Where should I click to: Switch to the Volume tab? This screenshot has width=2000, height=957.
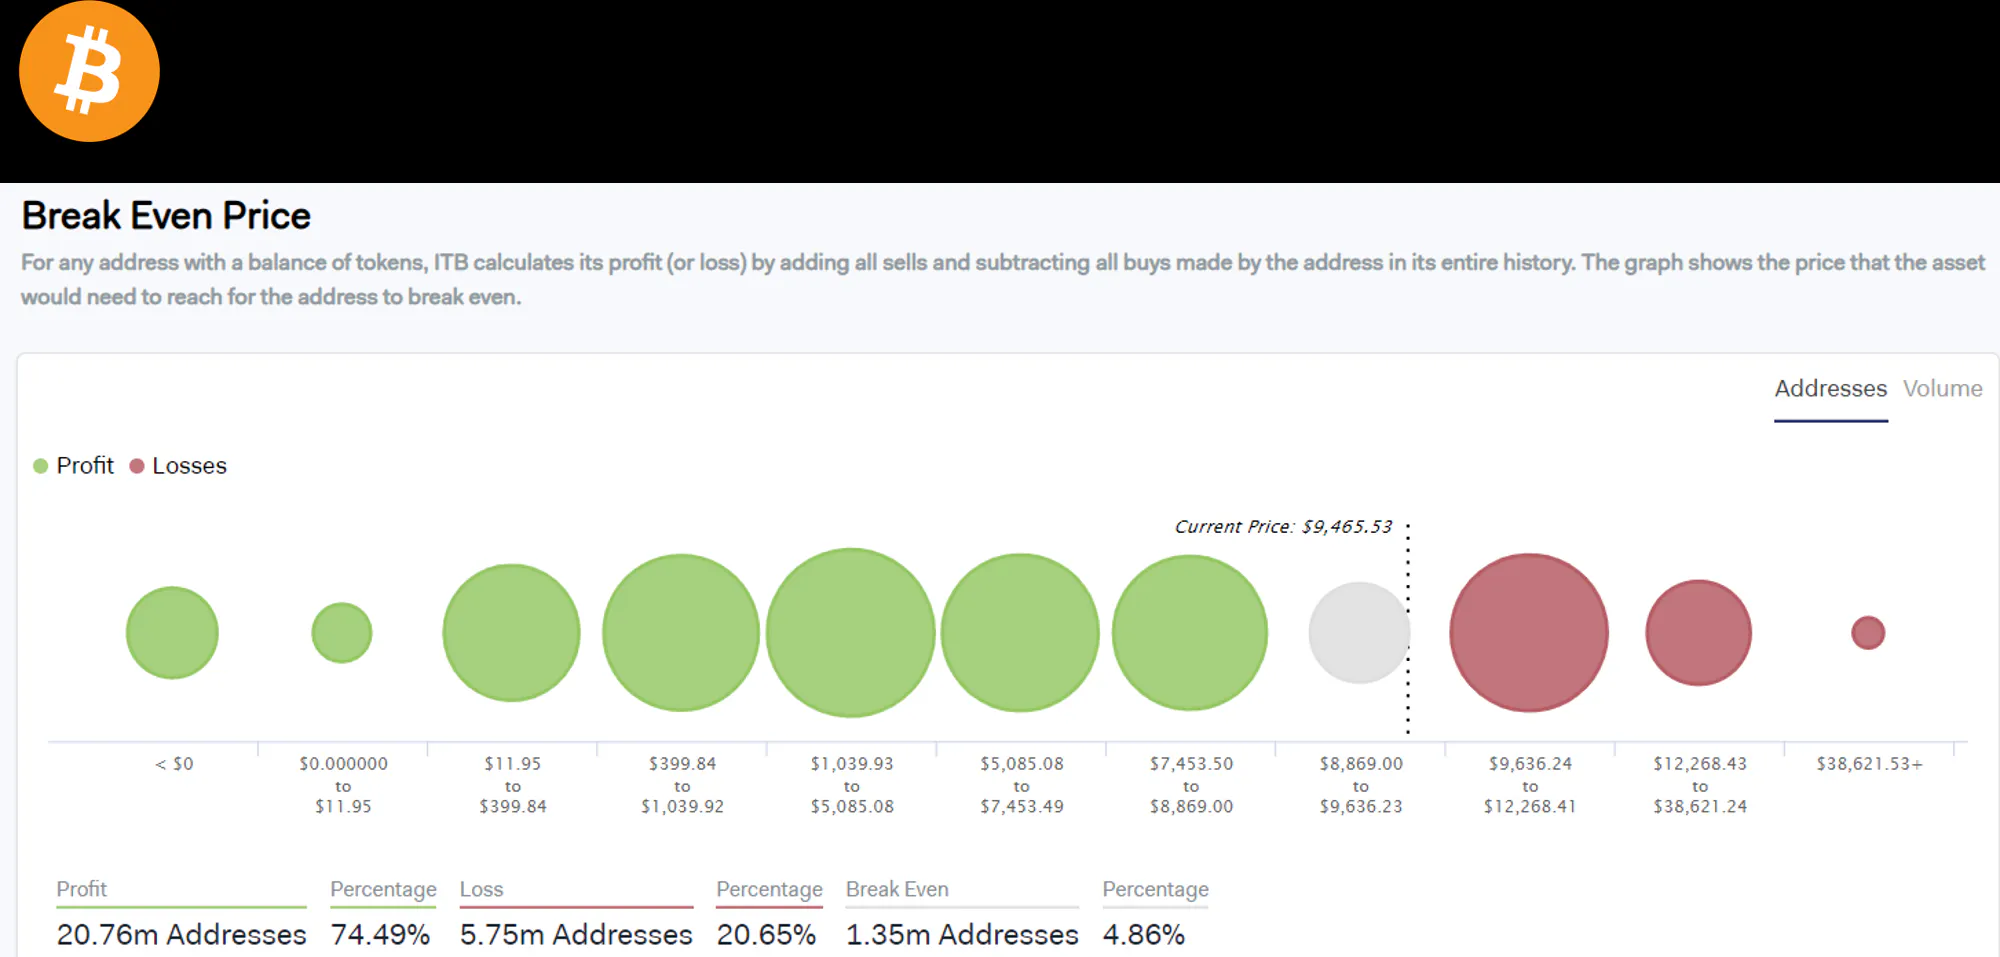[1941, 388]
